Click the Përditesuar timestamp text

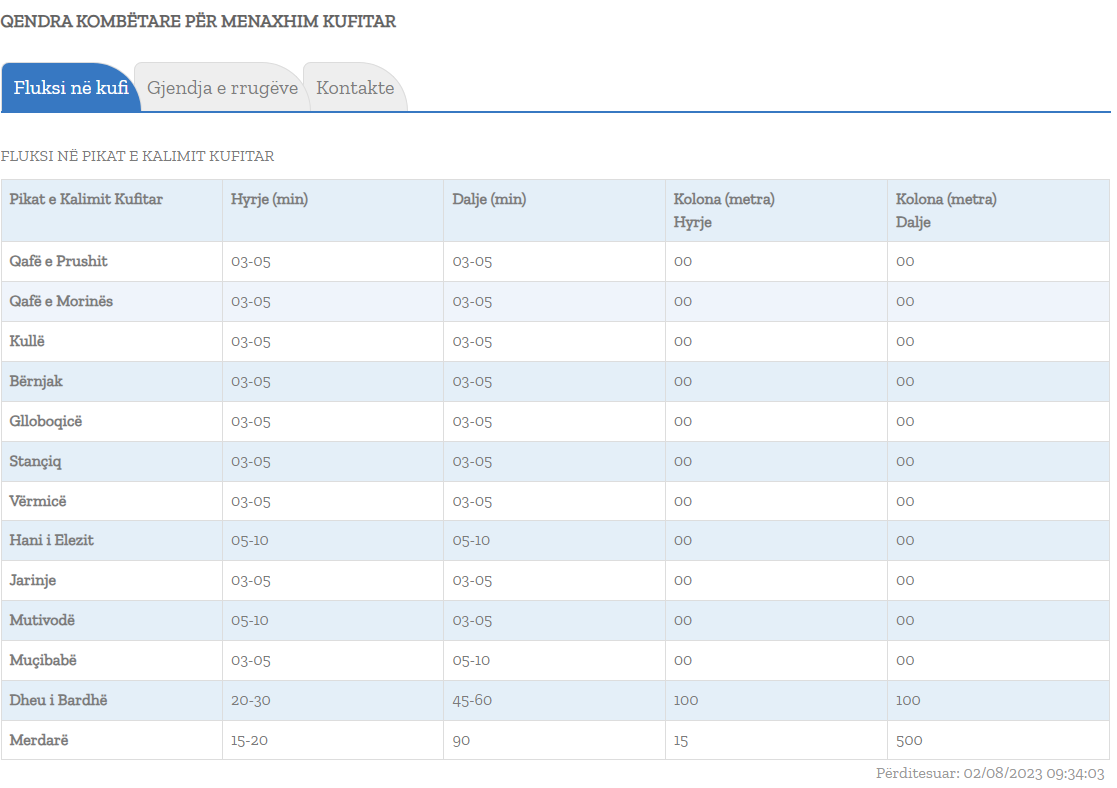pyautogui.click(x=989, y=773)
